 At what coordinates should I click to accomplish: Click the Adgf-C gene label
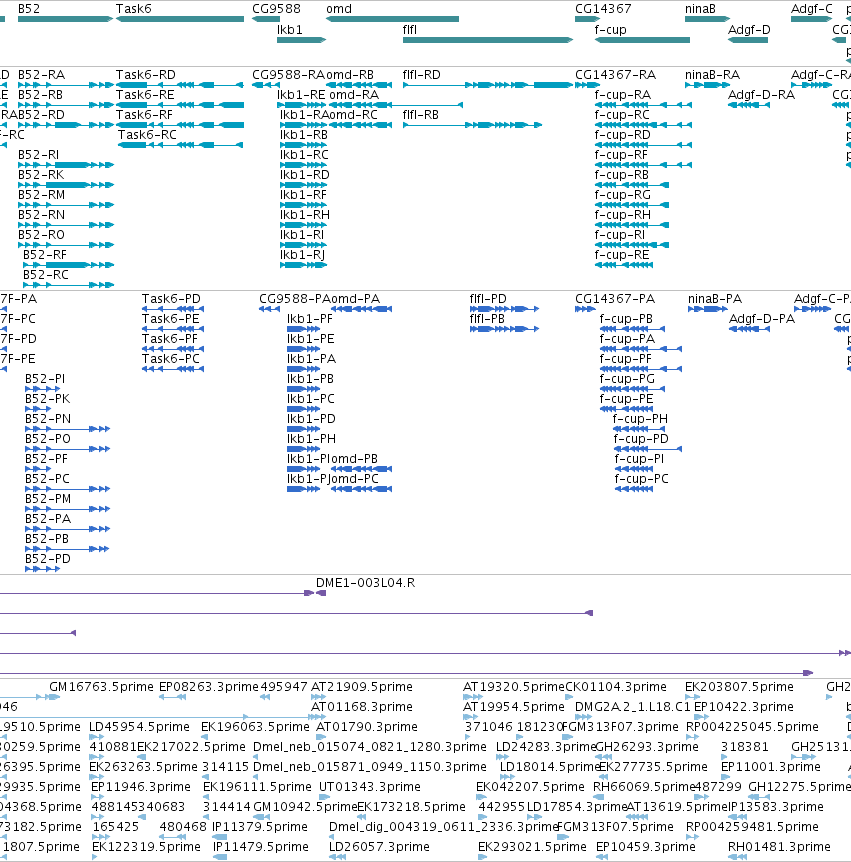tap(812, 9)
